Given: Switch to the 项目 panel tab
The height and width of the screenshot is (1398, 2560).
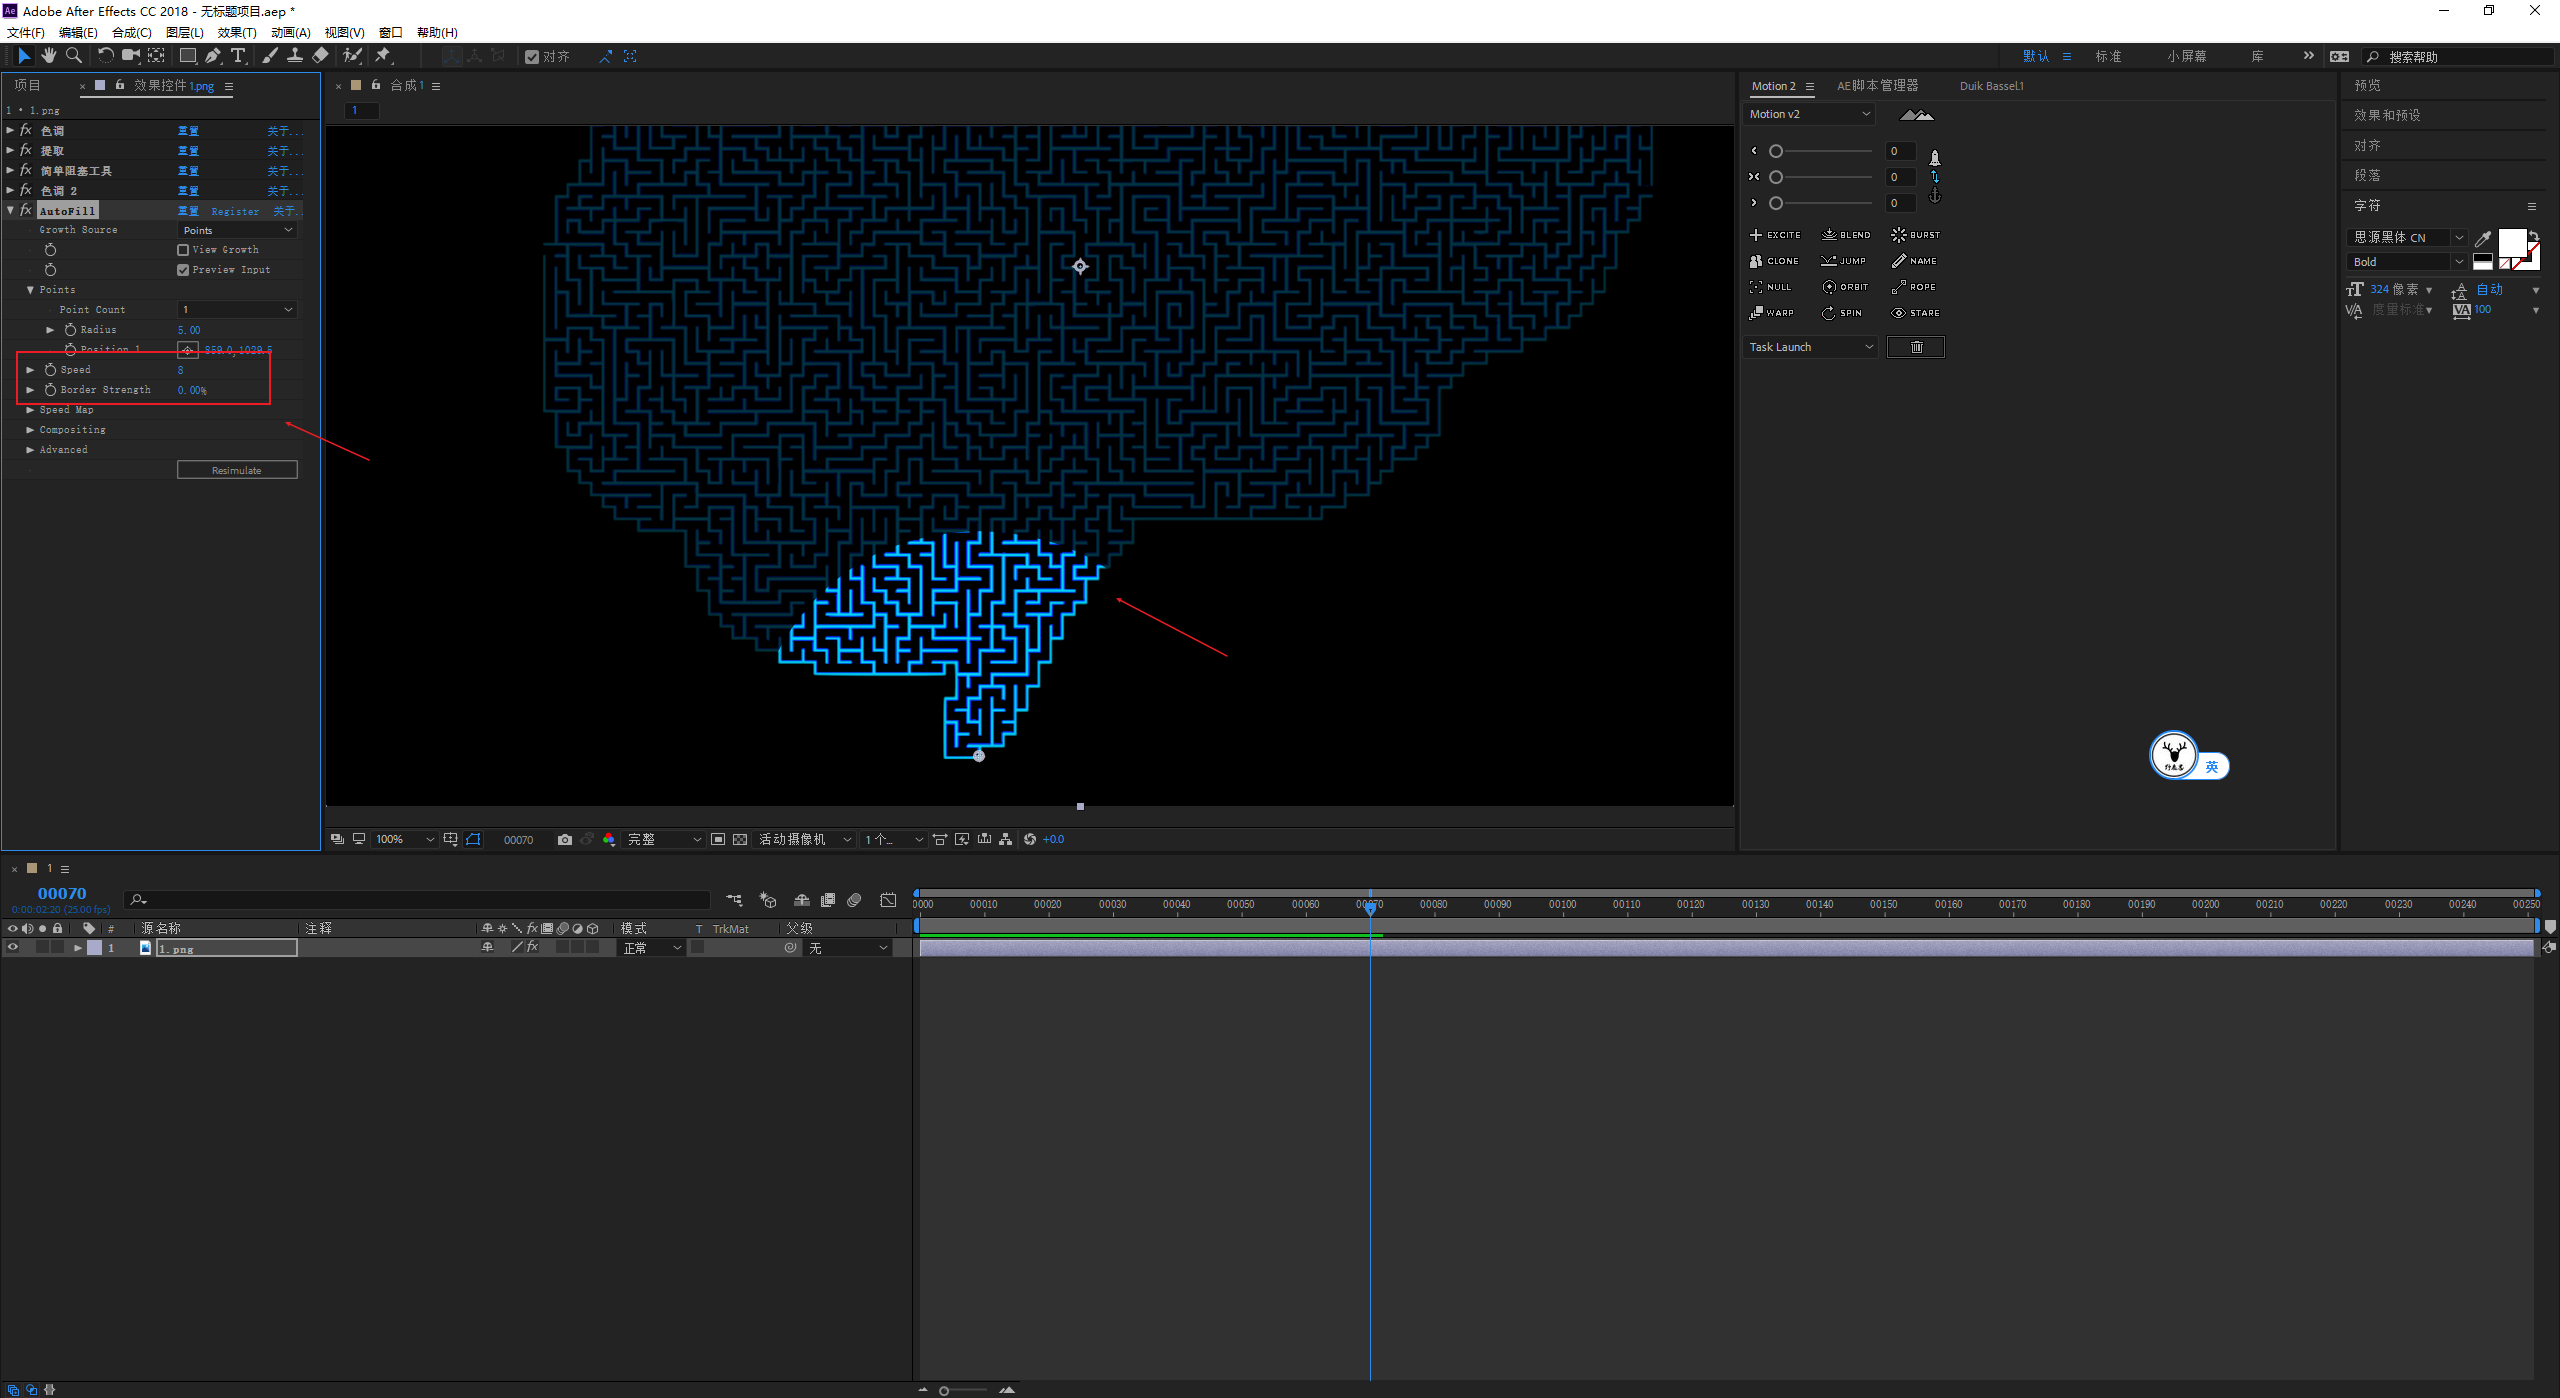Looking at the screenshot, I should (28, 86).
